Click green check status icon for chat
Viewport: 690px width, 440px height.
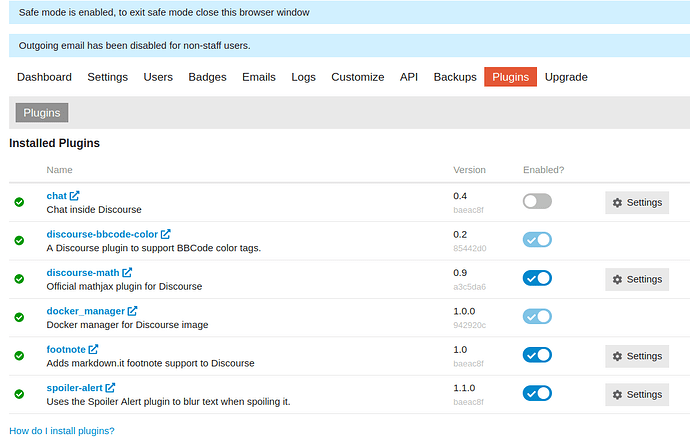tap(19, 202)
